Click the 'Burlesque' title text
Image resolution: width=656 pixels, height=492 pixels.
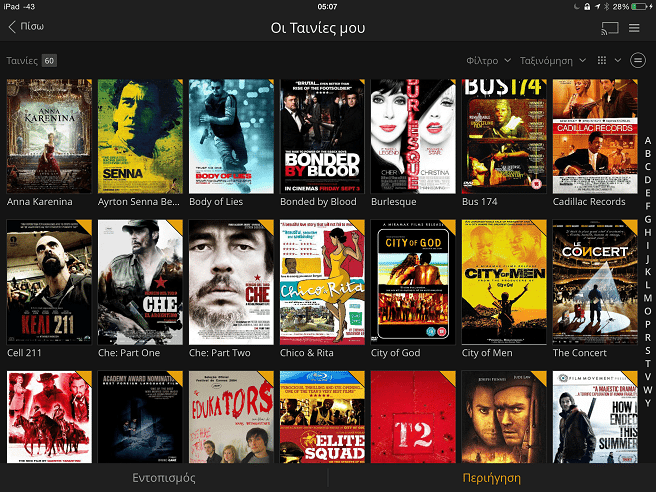(x=394, y=202)
